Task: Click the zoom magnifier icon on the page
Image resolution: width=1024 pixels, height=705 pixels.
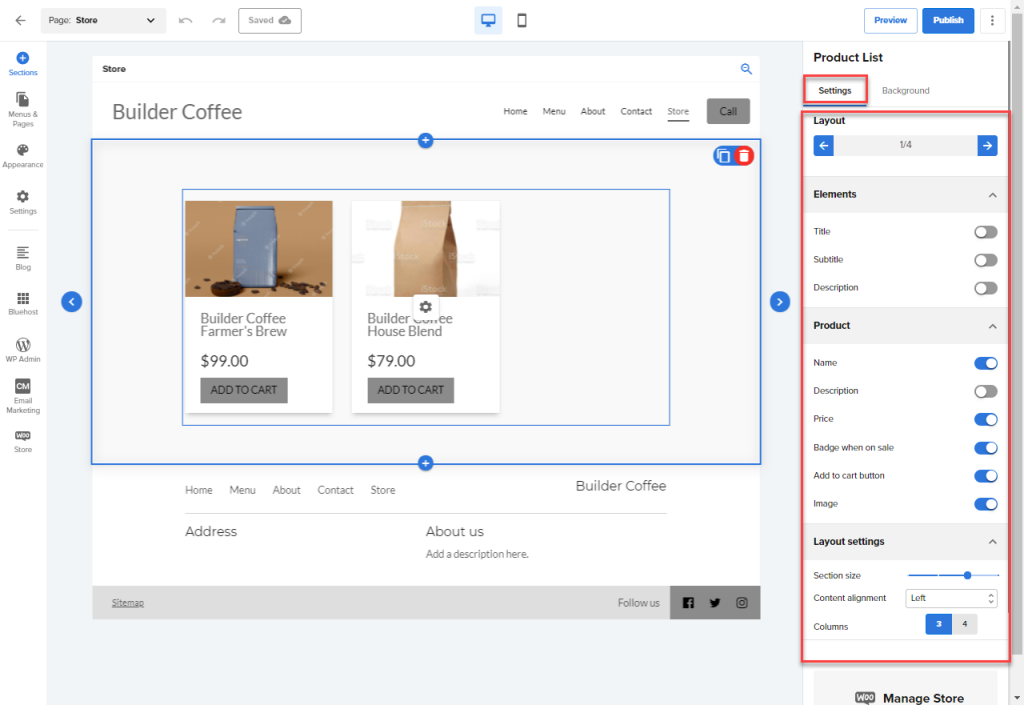Action: [746, 69]
